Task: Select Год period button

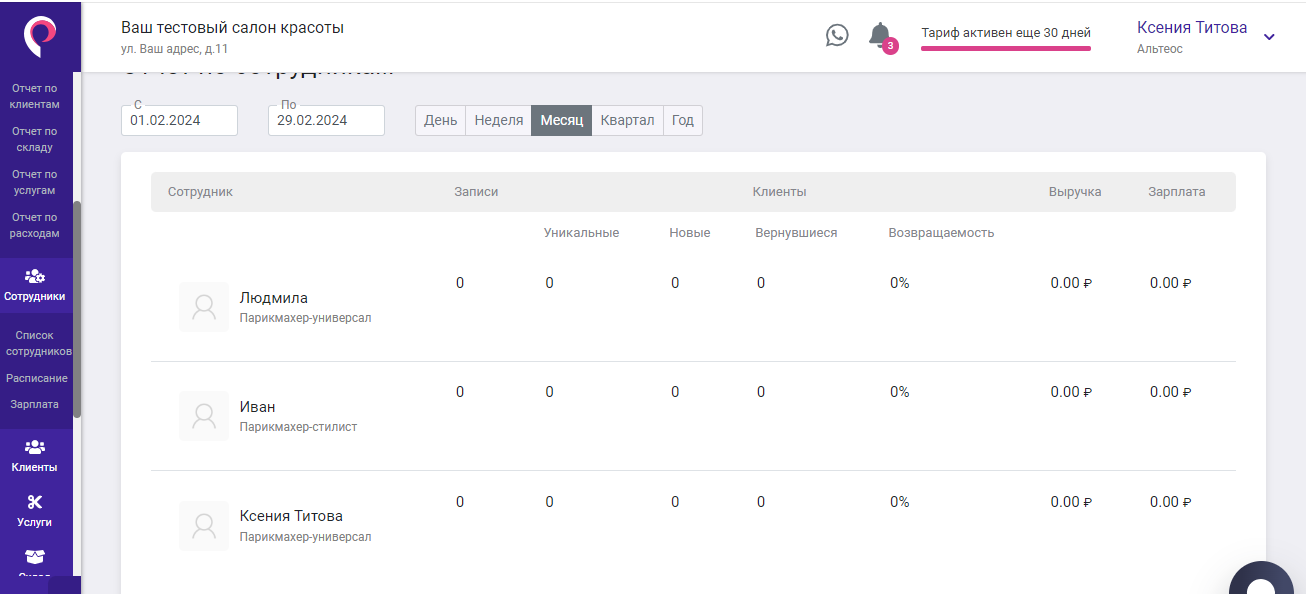Action: (x=683, y=120)
